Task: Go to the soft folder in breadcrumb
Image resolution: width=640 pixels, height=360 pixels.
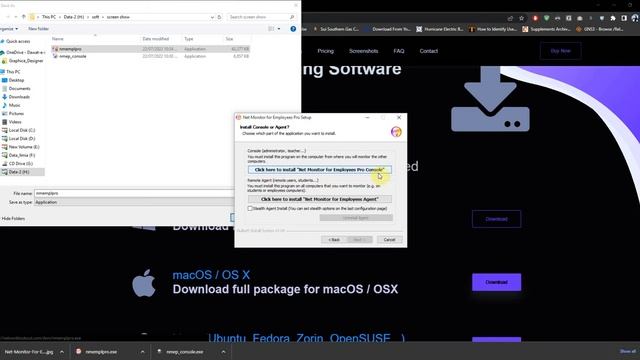Action: [95, 17]
